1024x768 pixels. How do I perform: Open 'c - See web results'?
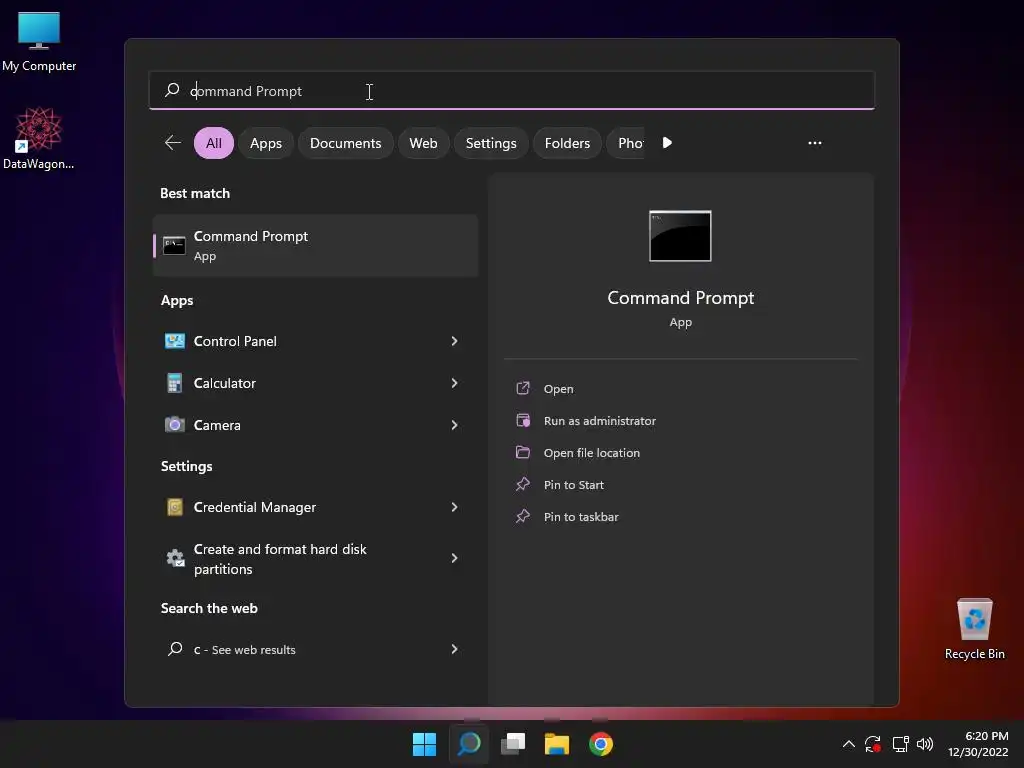coord(315,649)
